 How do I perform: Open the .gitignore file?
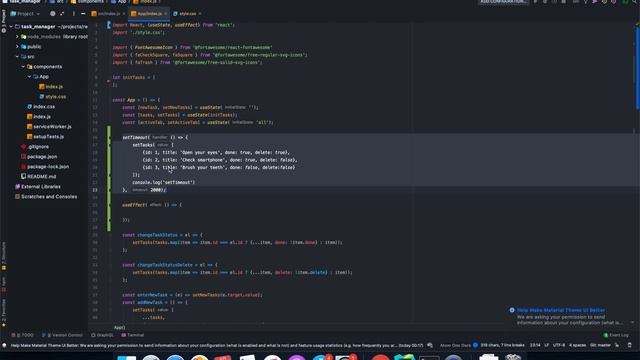(35, 147)
